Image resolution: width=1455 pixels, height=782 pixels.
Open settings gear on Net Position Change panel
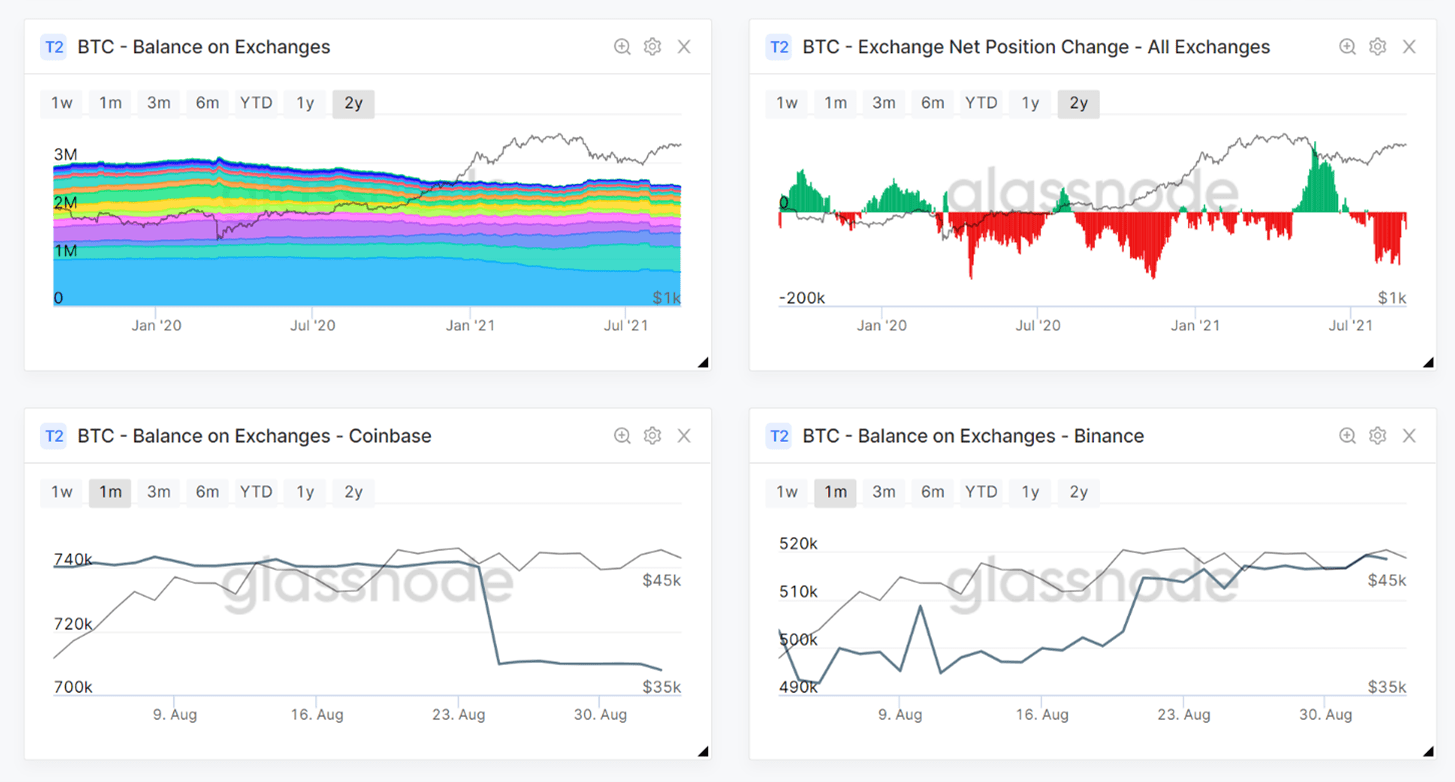[1378, 47]
